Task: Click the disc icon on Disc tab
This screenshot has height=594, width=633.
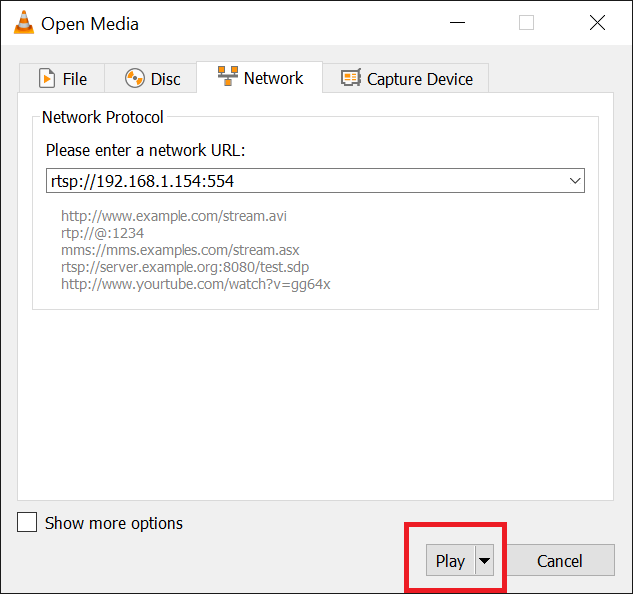Action: pyautogui.click(x=135, y=79)
